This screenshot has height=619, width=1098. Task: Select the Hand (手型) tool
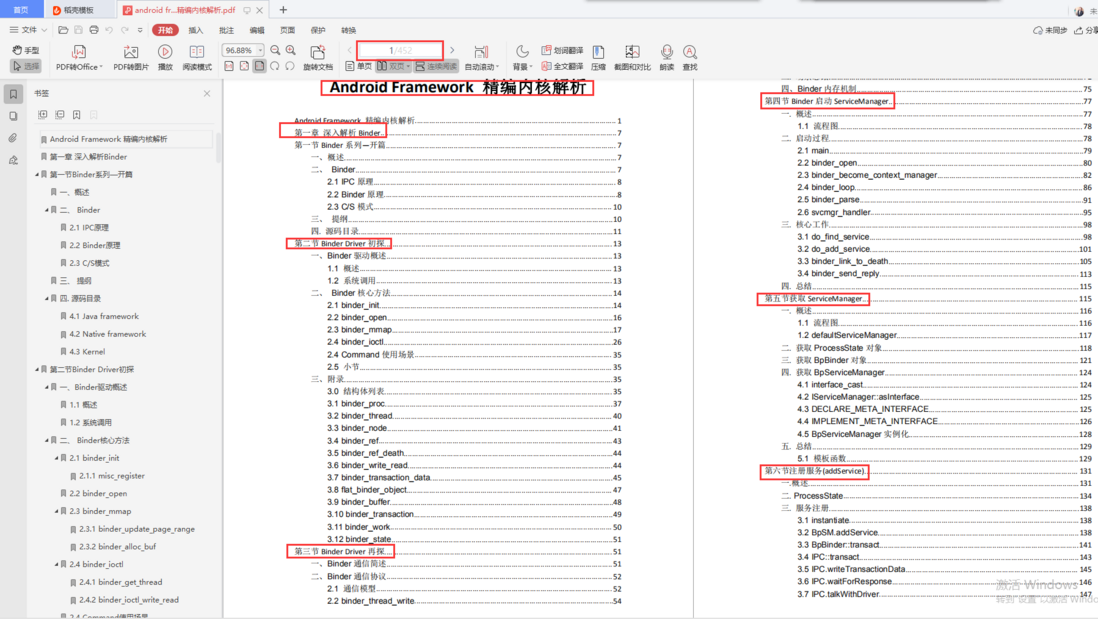26,50
